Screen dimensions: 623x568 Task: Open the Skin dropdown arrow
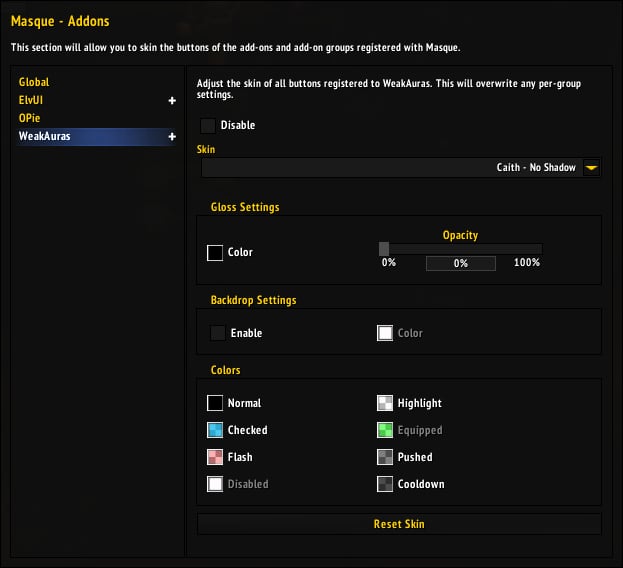click(x=592, y=168)
